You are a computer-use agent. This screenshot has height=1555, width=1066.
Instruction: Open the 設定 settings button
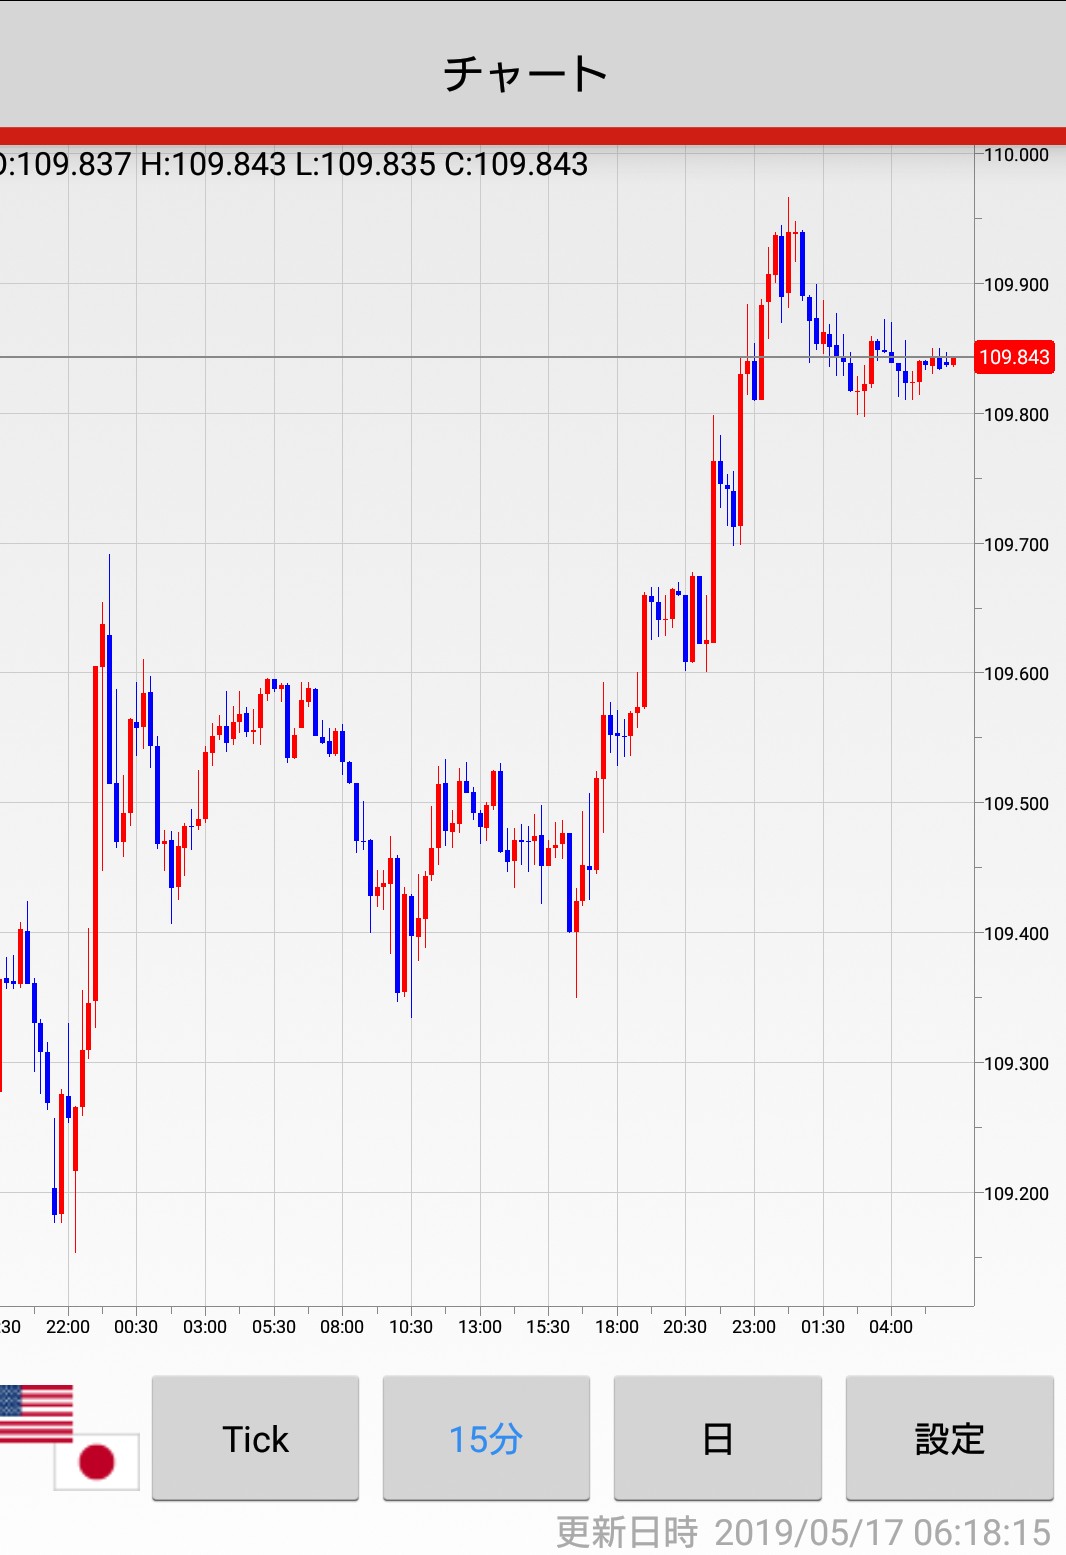point(949,1438)
